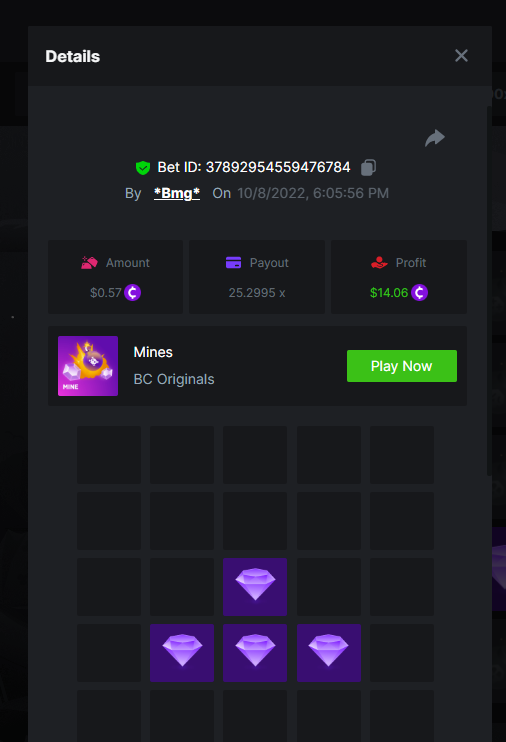
Task: Select the rightmost diamond tile in fourth row
Action: (328, 653)
